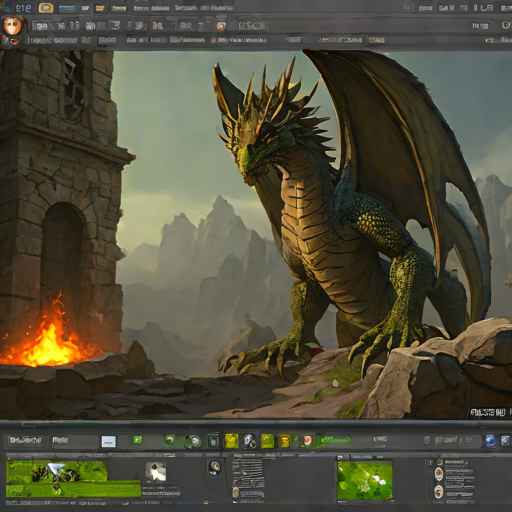The height and width of the screenshot is (512, 512).
Task: Click the first labeled button at the bottom-left toolbar
Action: [25, 440]
